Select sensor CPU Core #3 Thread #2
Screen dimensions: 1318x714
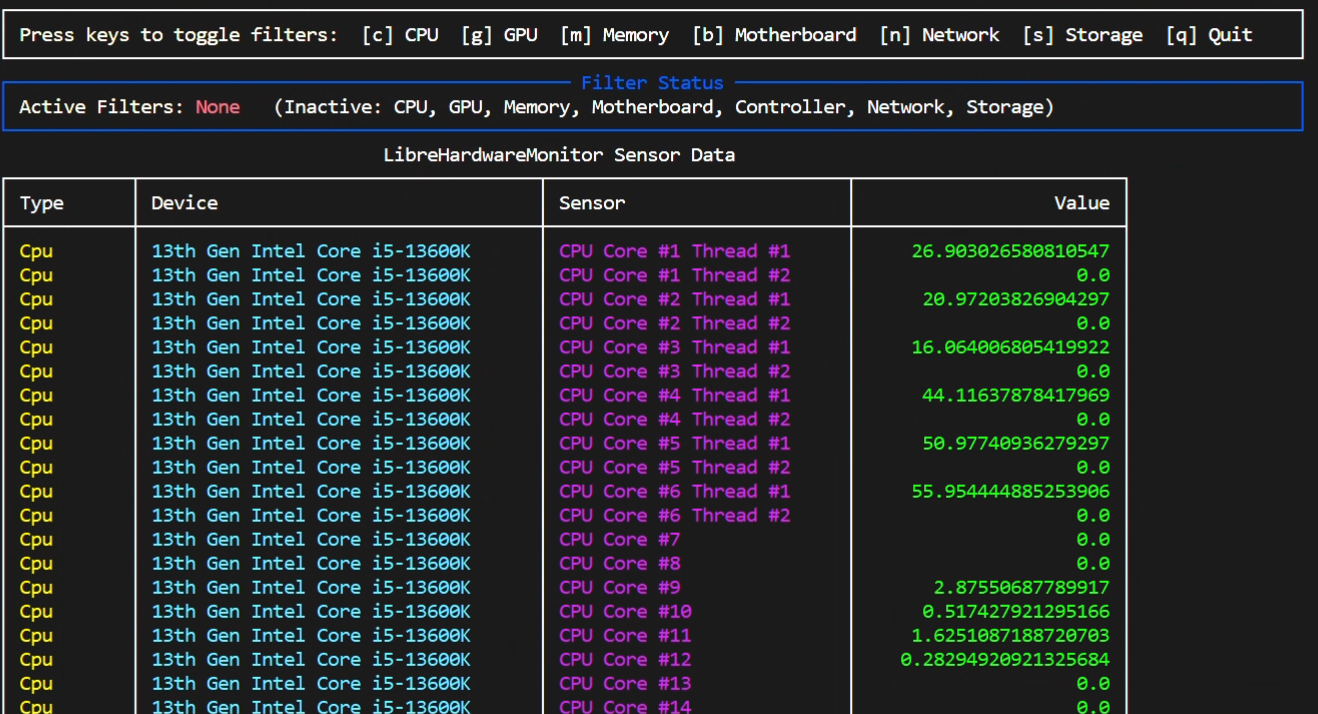(675, 371)
